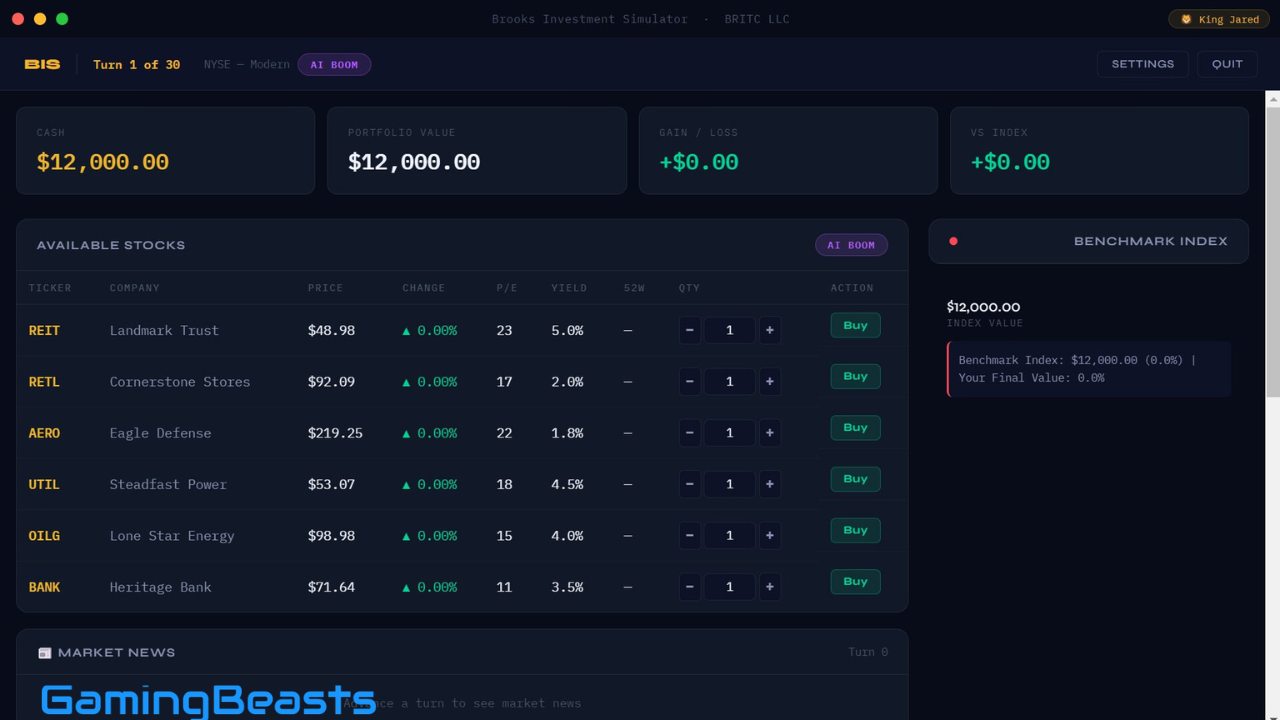Click BANK quantity input field
This screenshot has height=720, width=1280.
[729, 587]
